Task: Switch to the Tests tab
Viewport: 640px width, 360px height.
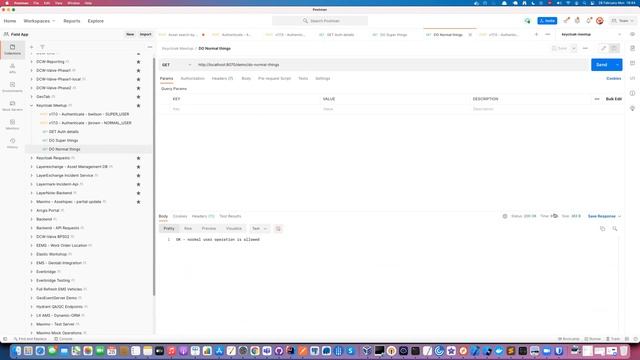Action: coord(303,78)
